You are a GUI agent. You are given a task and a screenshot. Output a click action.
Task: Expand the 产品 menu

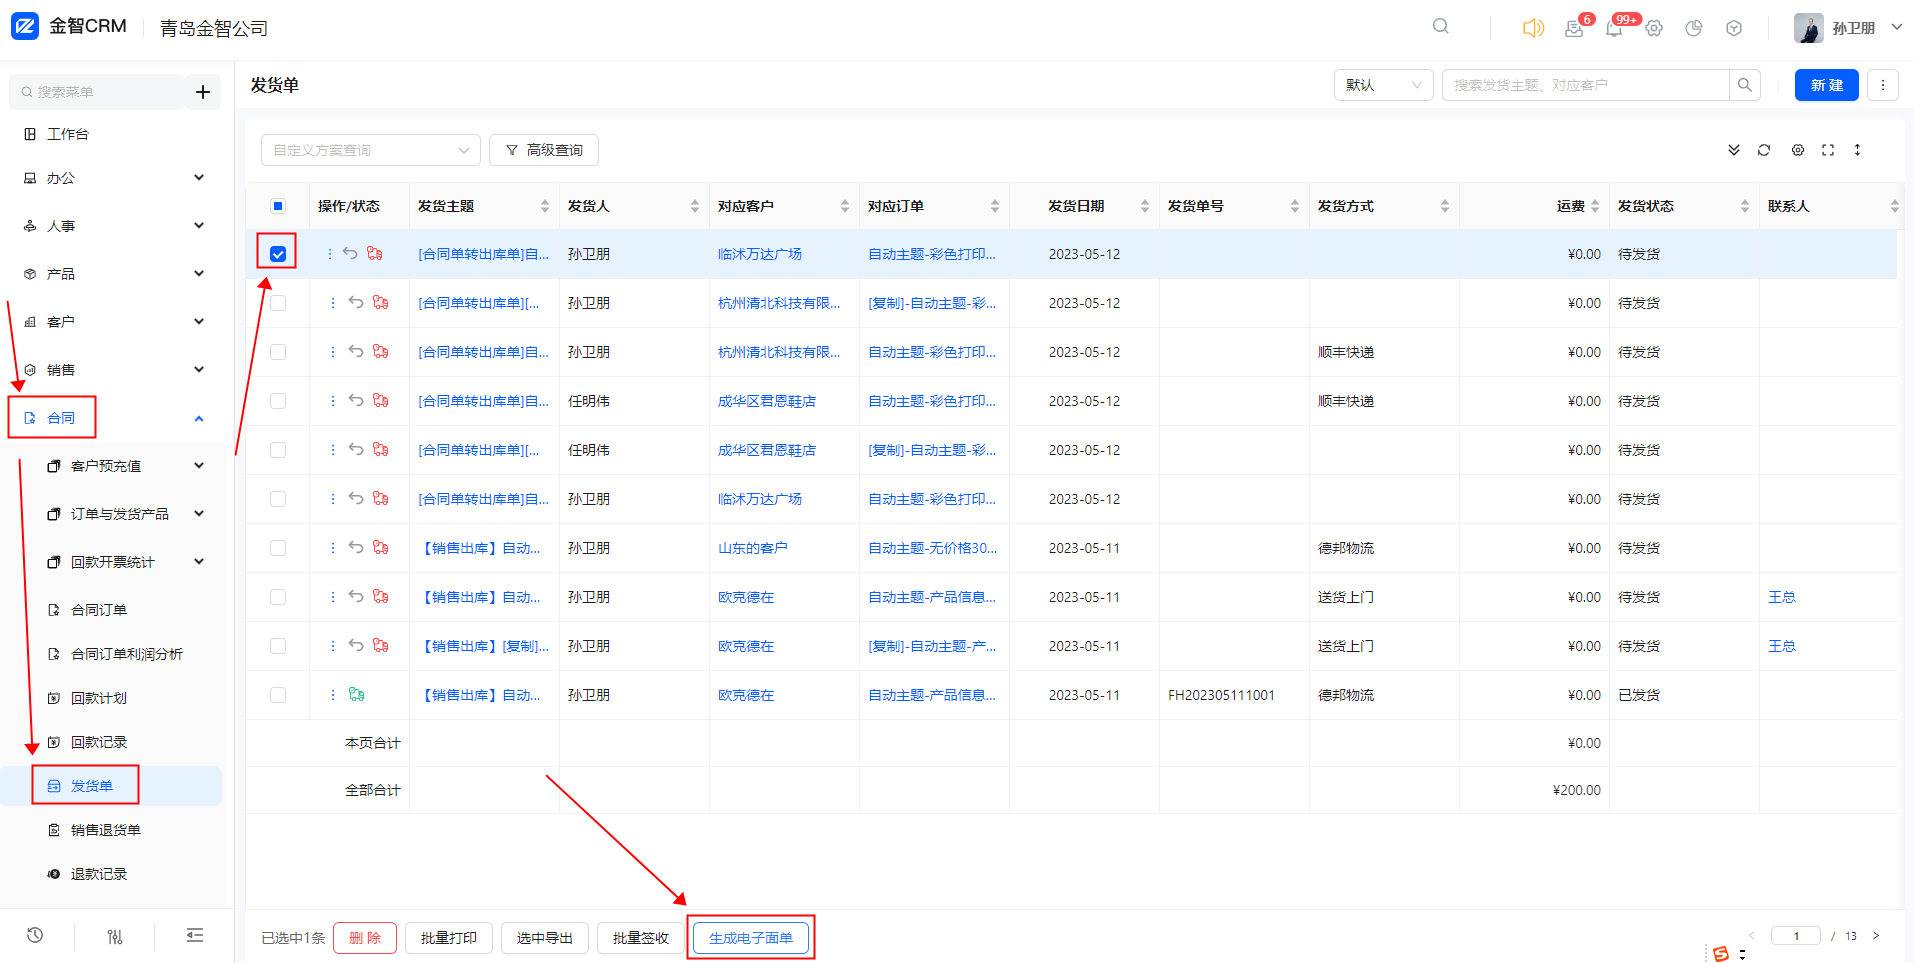tap(113, 274)
